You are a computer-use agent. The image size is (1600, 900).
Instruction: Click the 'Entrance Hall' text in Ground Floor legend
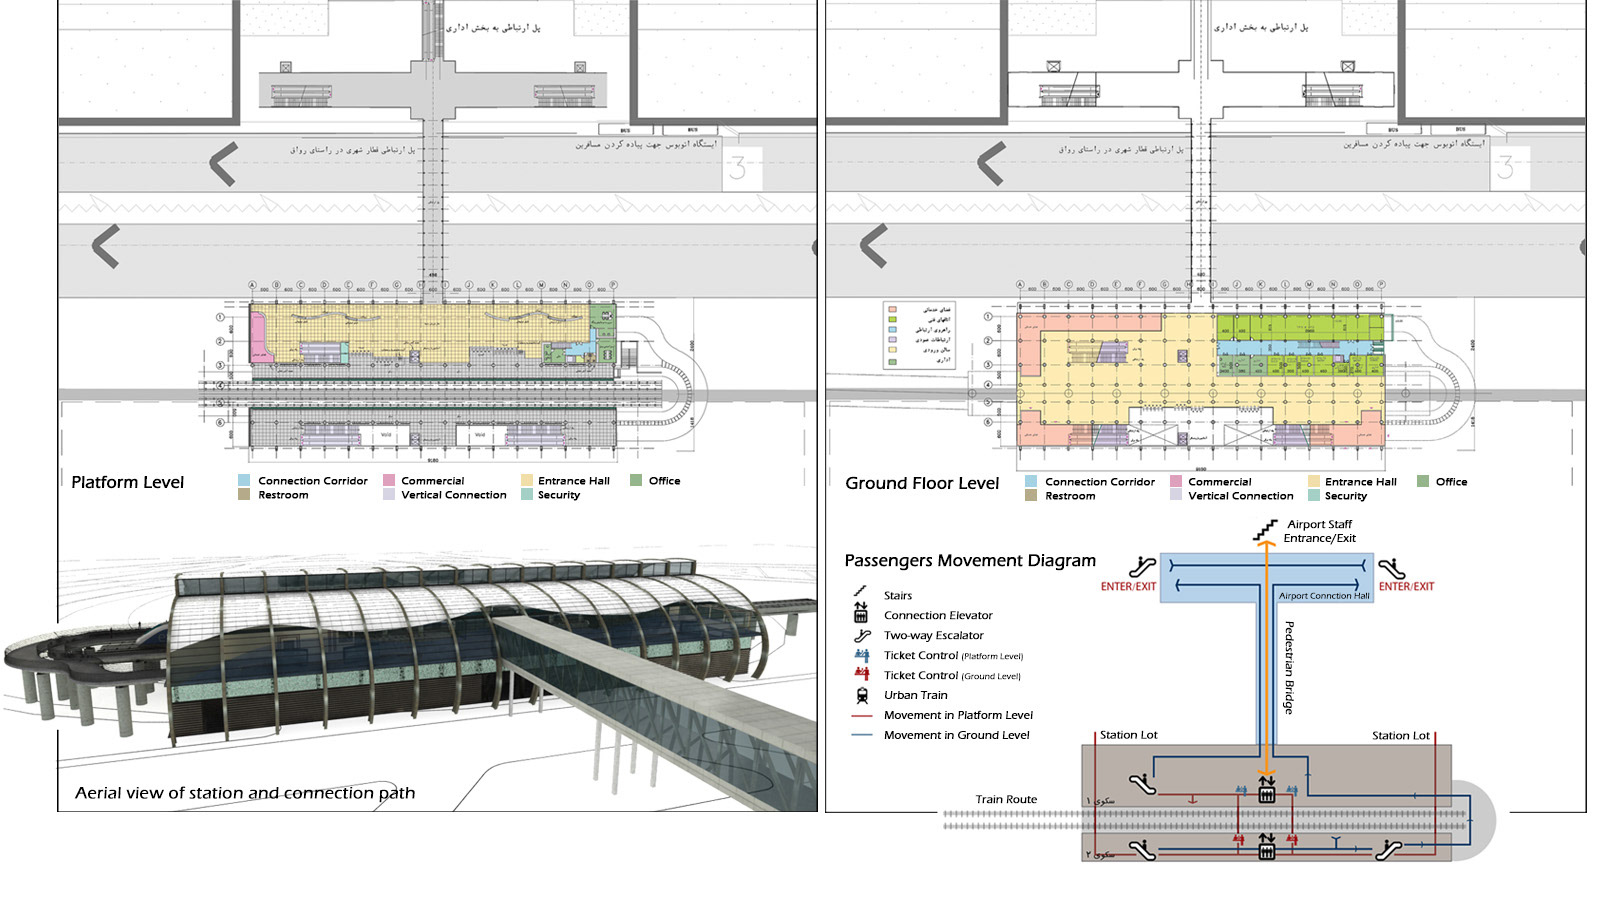coord(1361,482)
